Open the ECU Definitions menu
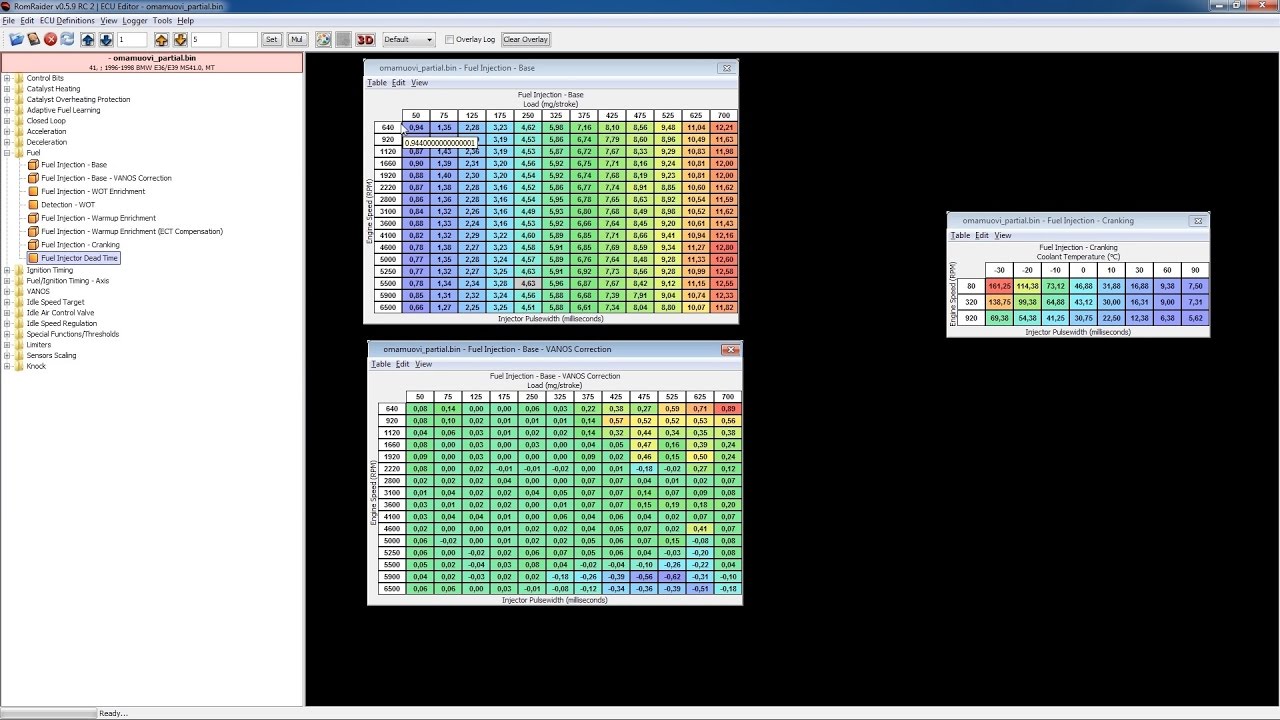 67,20
